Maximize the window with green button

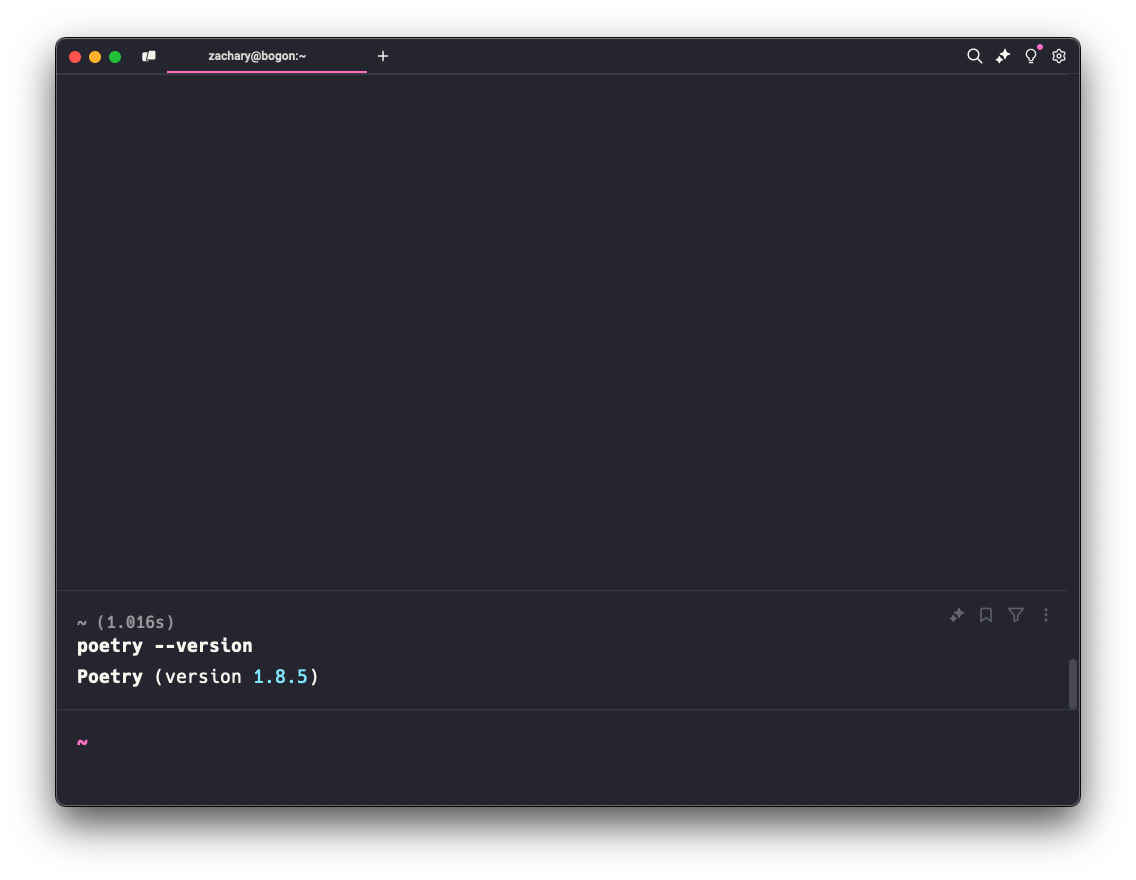(x=115, y=57)
